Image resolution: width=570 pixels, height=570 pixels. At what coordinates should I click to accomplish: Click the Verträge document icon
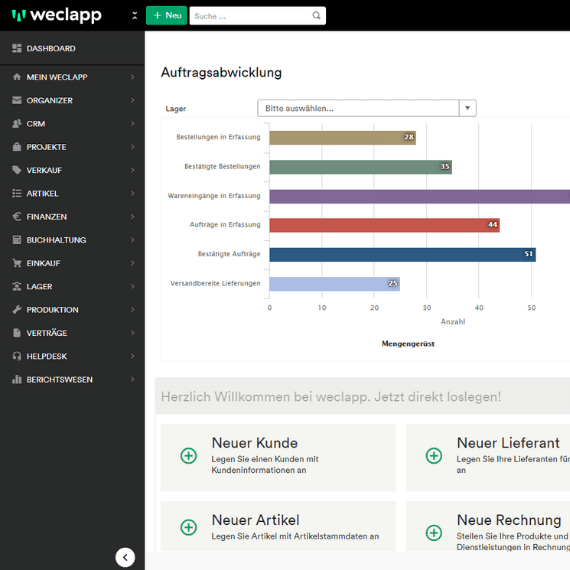(17, 333)
